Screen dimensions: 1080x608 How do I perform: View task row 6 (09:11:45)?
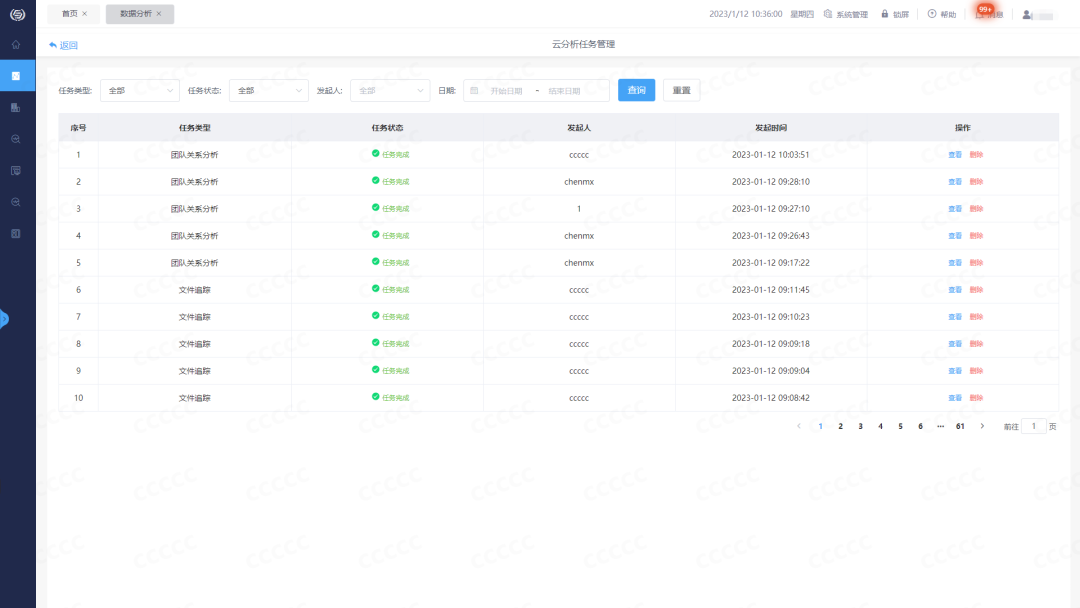(x=955, y=290)
